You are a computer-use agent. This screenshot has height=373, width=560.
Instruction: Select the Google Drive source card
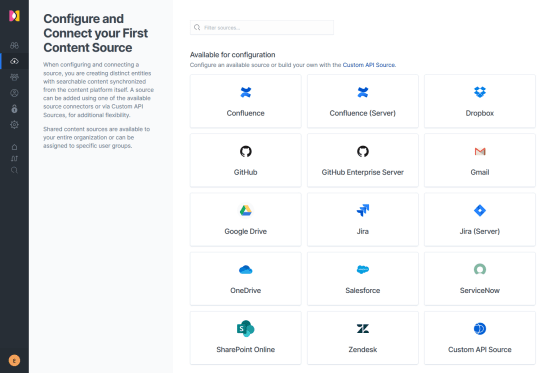246,219
